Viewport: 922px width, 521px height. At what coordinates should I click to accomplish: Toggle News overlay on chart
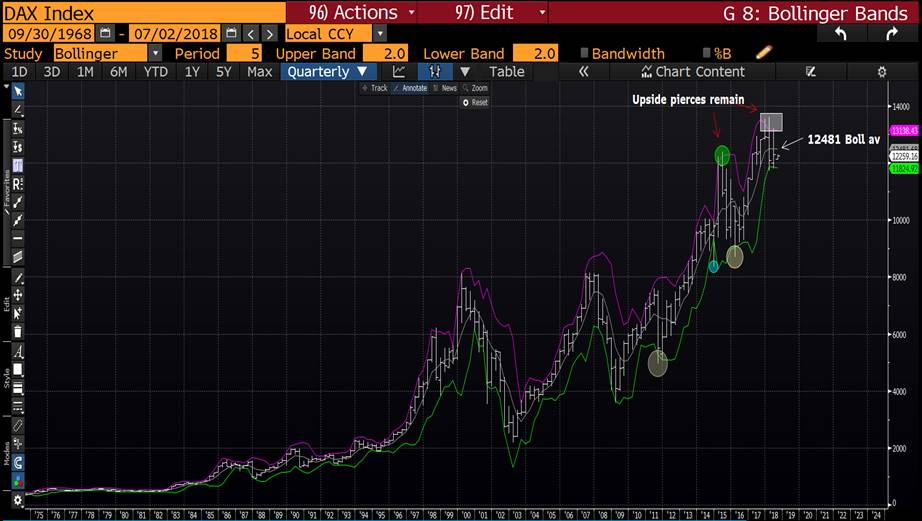click(x=445, y=88)
